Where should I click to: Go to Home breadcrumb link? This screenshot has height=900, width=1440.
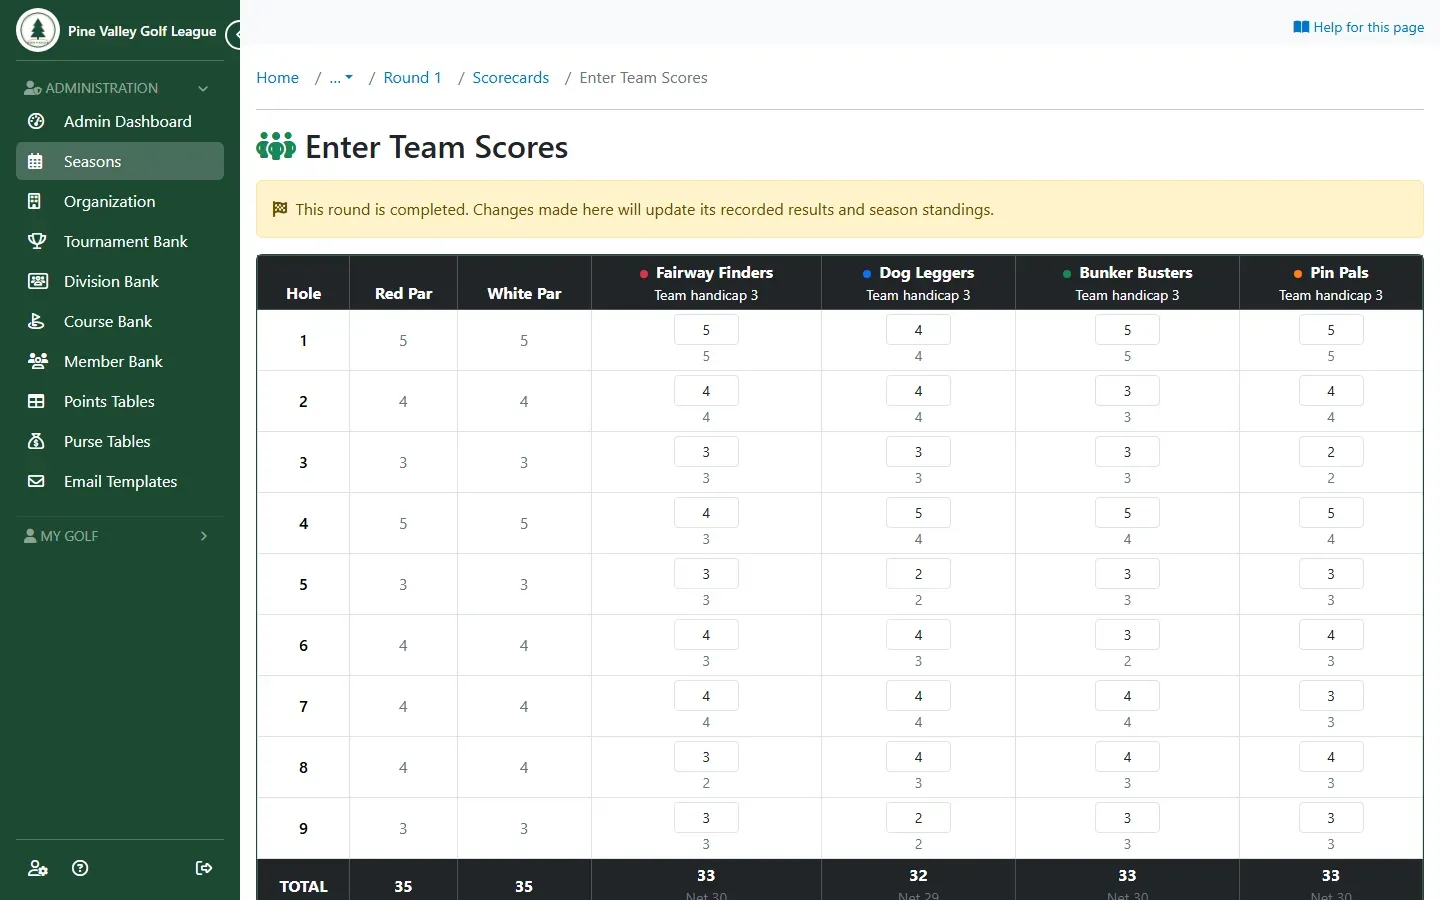coord(277,78)
